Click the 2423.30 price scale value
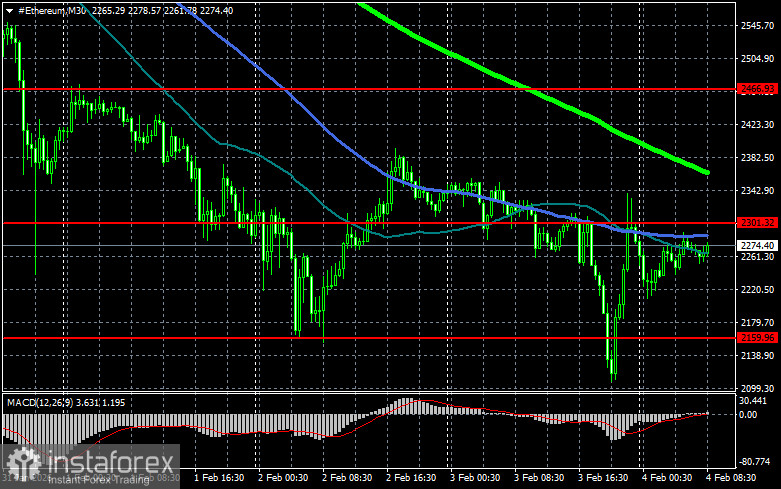This screenshot has width=781, height=489. [758, 124]
